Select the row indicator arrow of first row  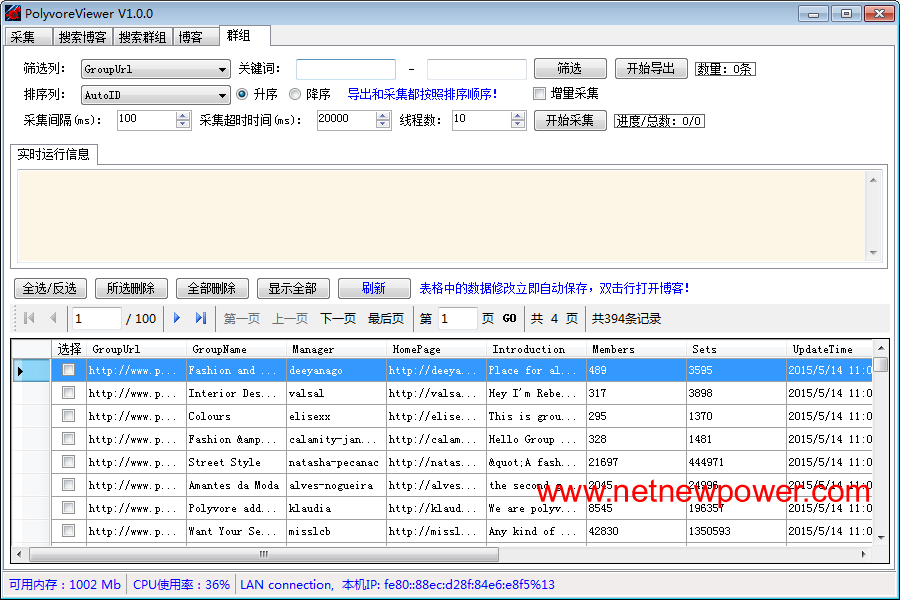pyautogui.click(x=21, y=371)
